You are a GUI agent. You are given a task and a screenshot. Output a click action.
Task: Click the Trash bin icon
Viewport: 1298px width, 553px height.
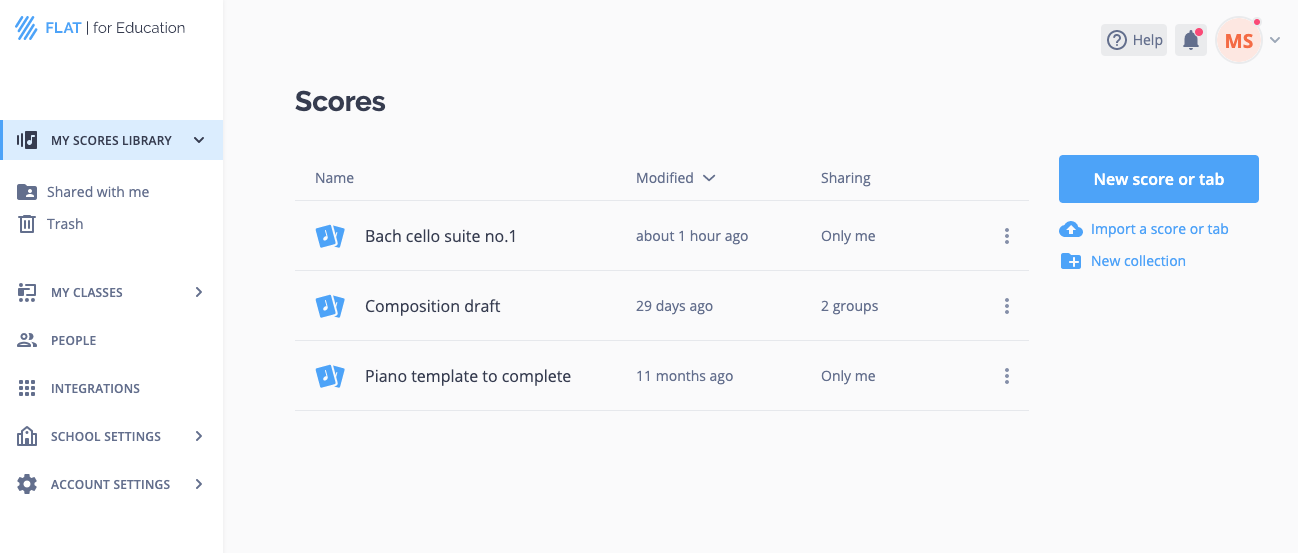tap(27, 224)
